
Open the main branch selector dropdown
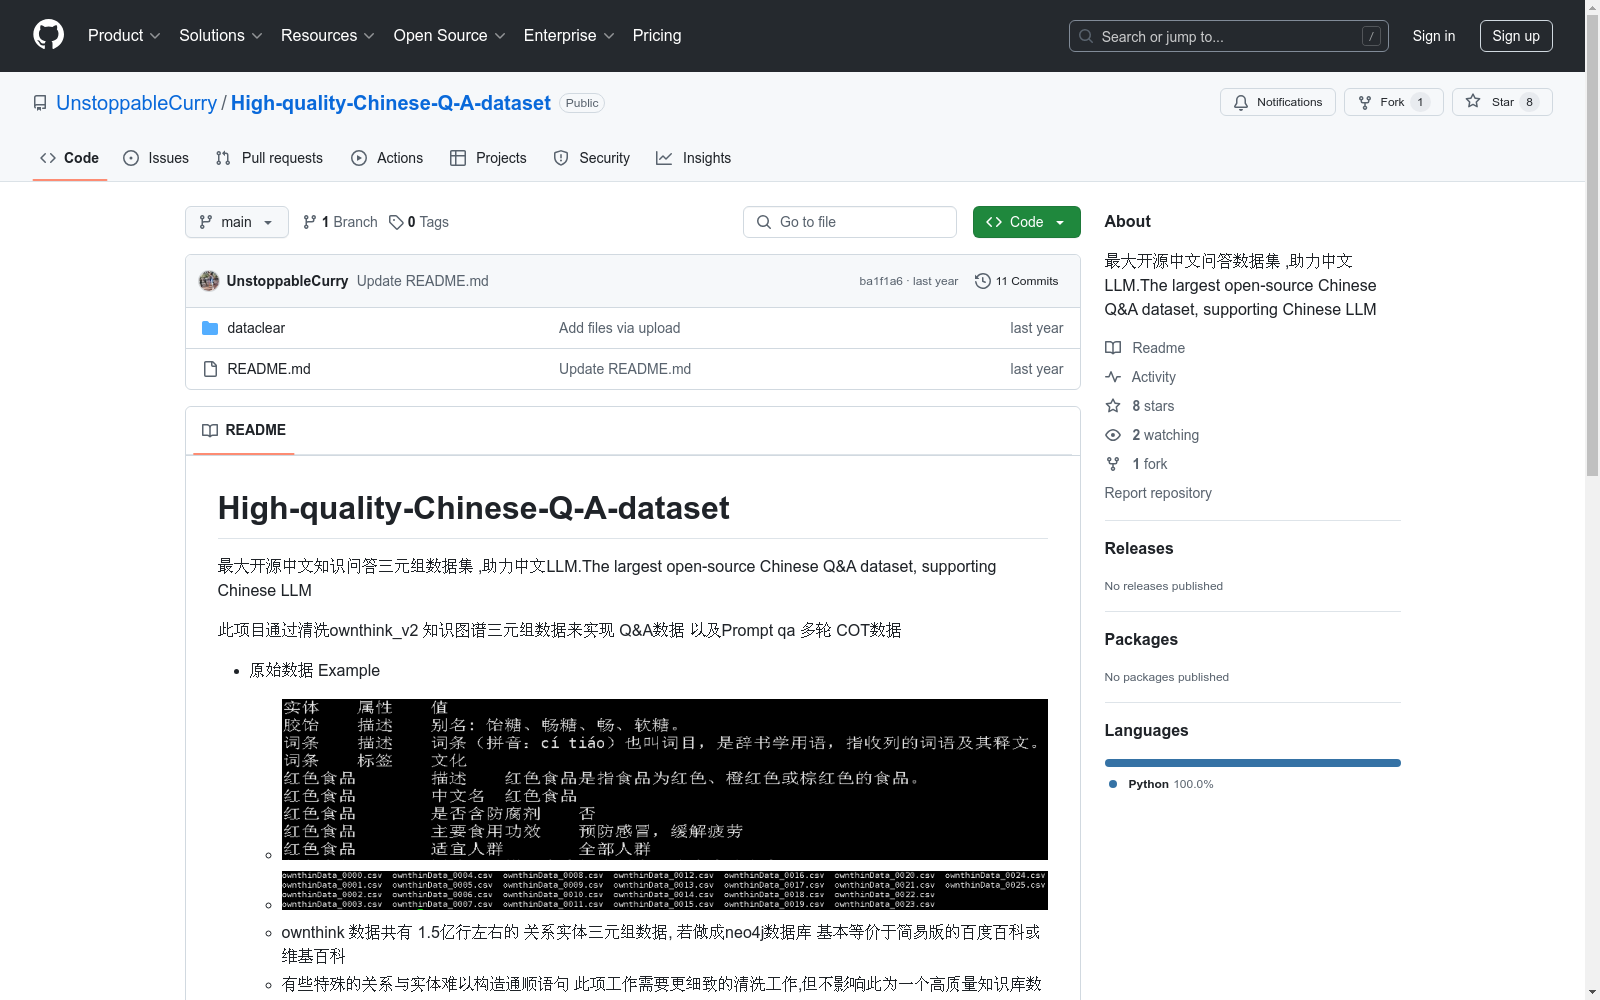coord(237,222)
